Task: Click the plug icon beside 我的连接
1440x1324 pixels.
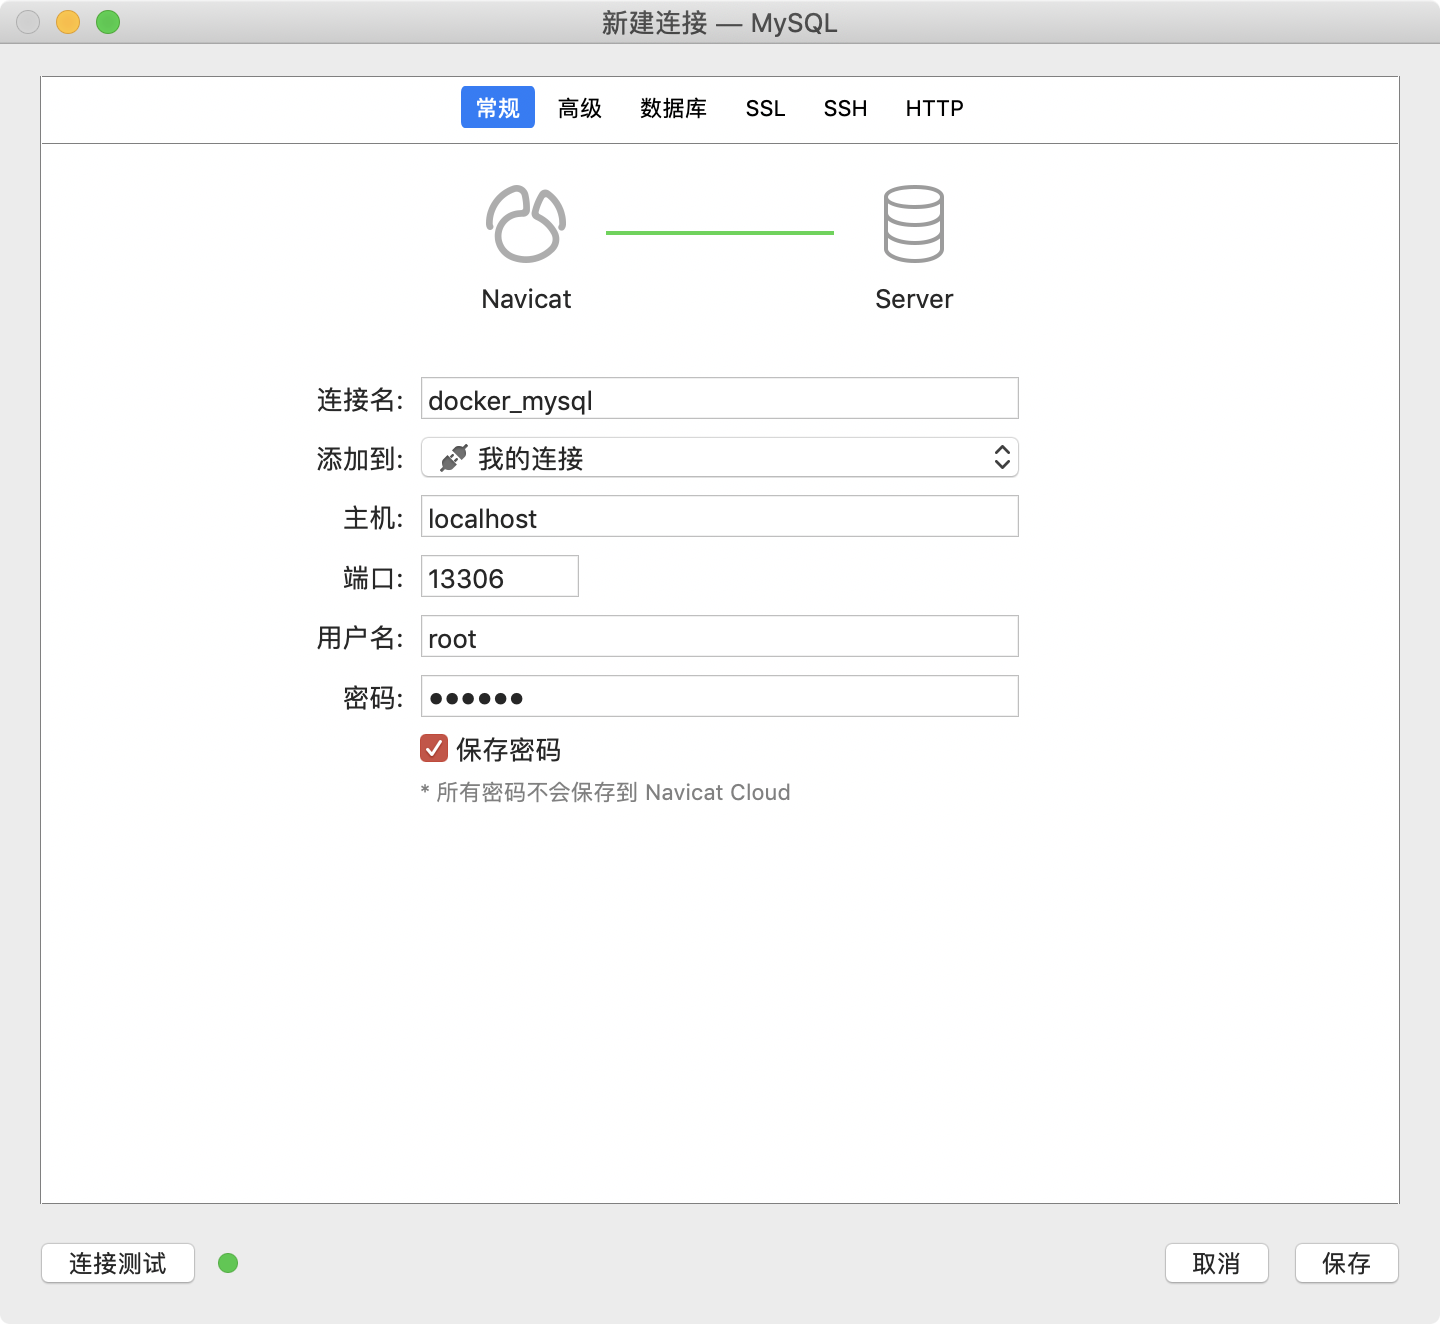Action: pos(452,458)
